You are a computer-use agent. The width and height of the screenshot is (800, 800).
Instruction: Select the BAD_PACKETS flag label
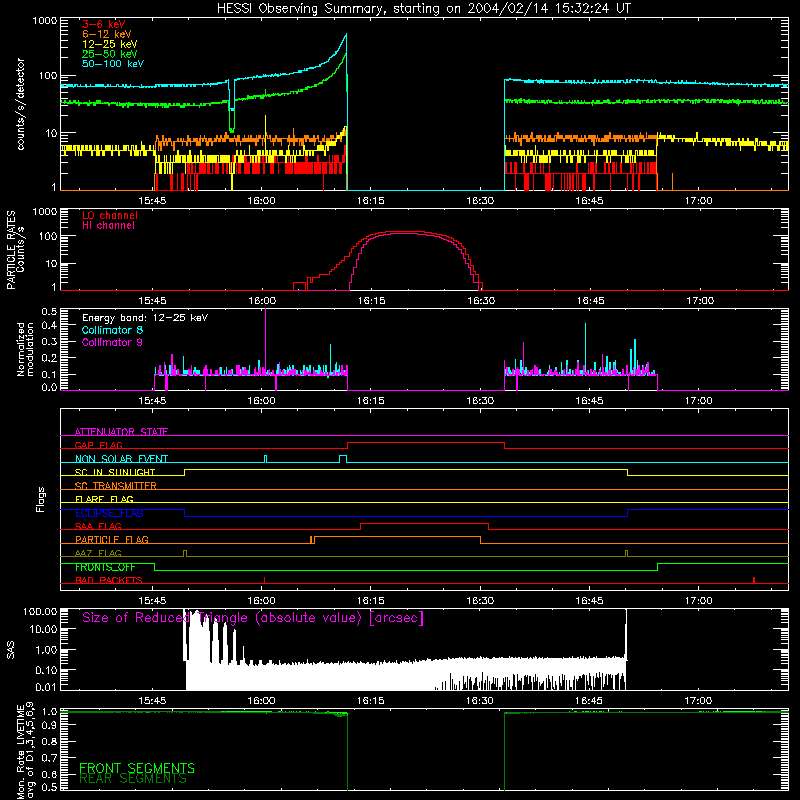point(109,580)
